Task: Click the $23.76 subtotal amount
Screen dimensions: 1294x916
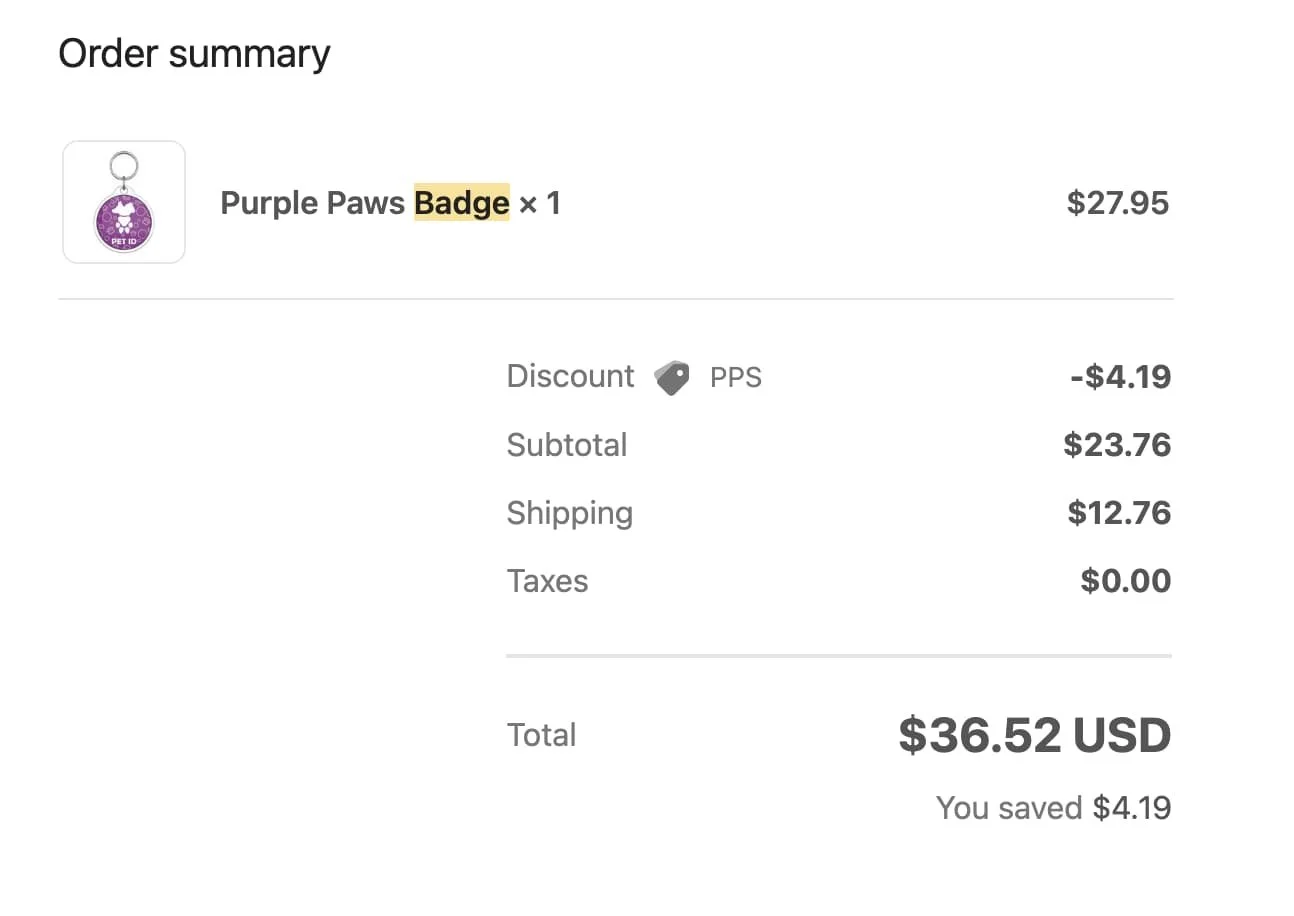Action: click(1117, 445)
